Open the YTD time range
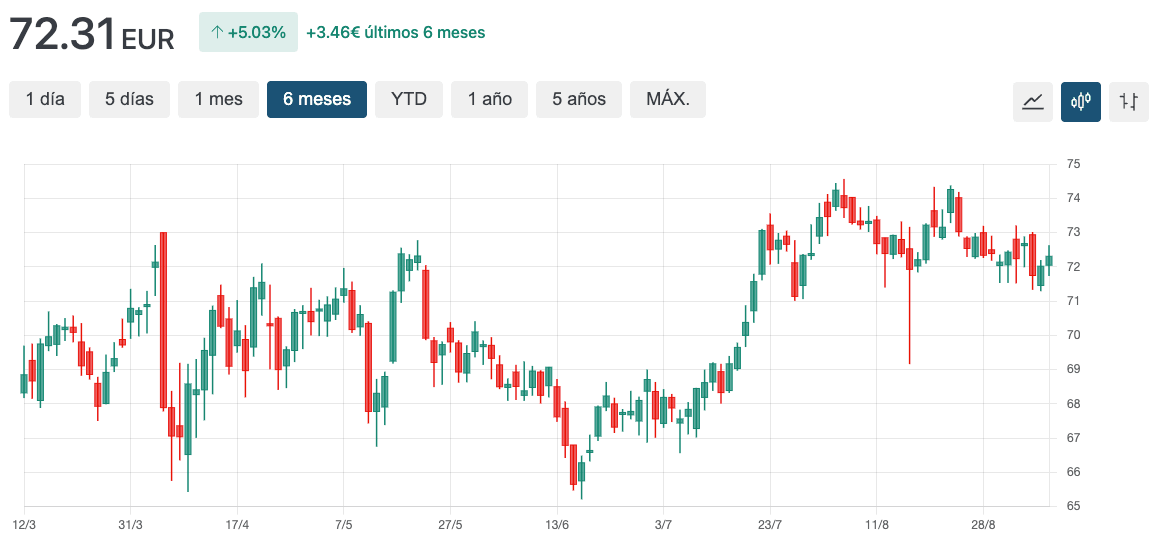1158x535 pixels. [409, 99]
